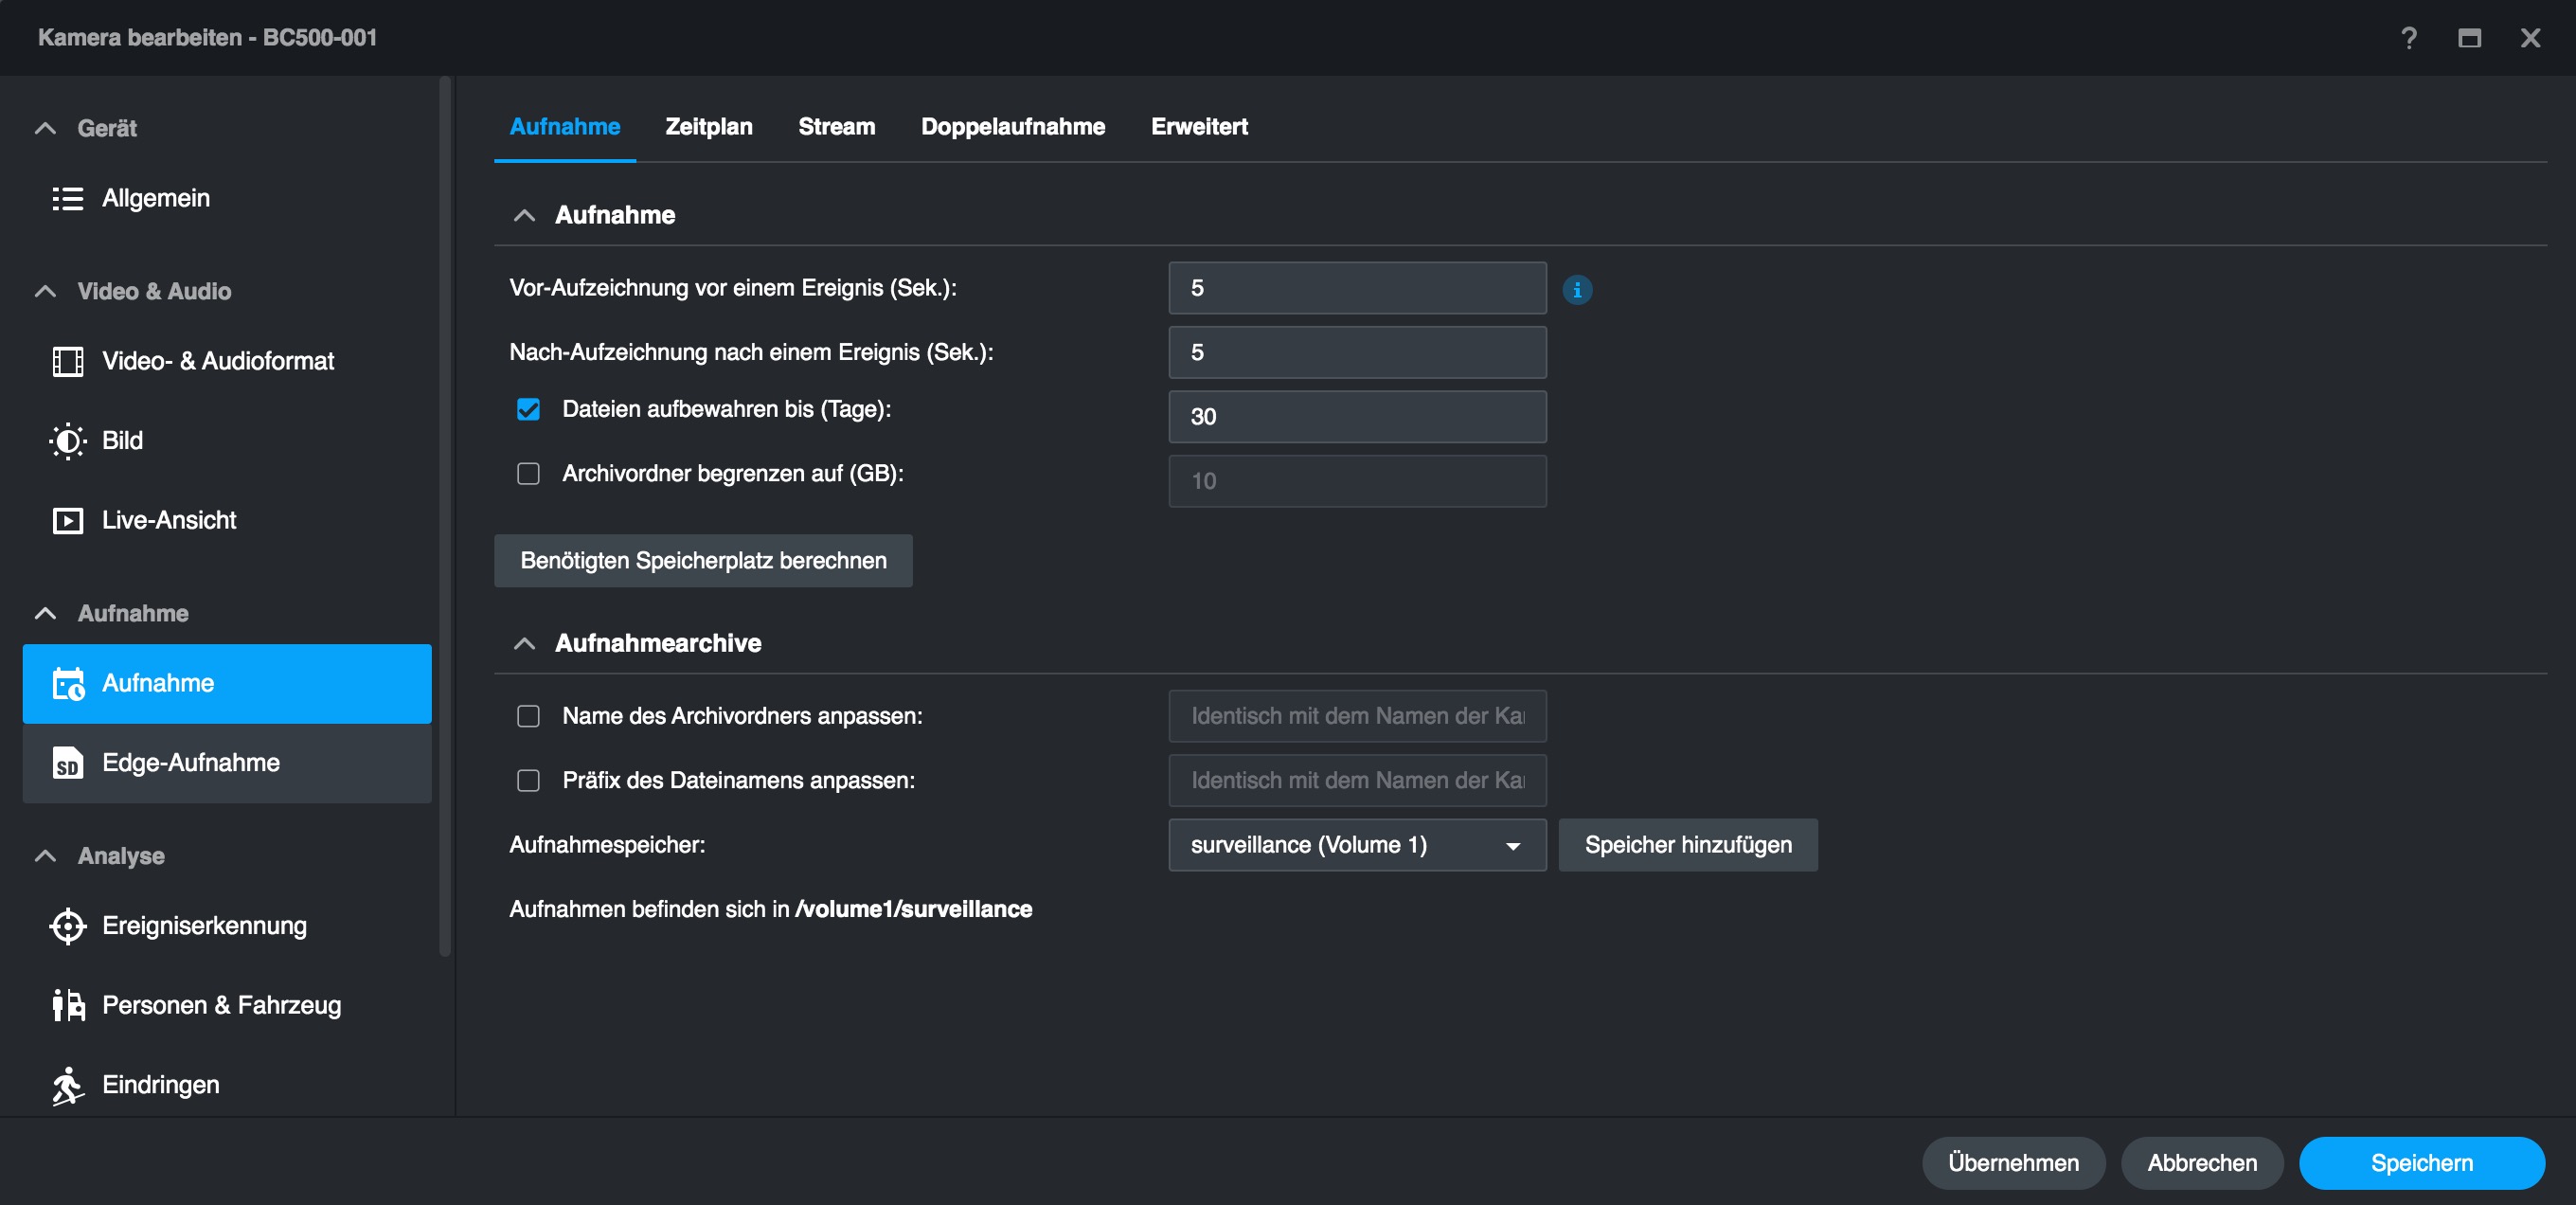
Task: Switch to the Zeitplan tab
Action: coord(708,127)
